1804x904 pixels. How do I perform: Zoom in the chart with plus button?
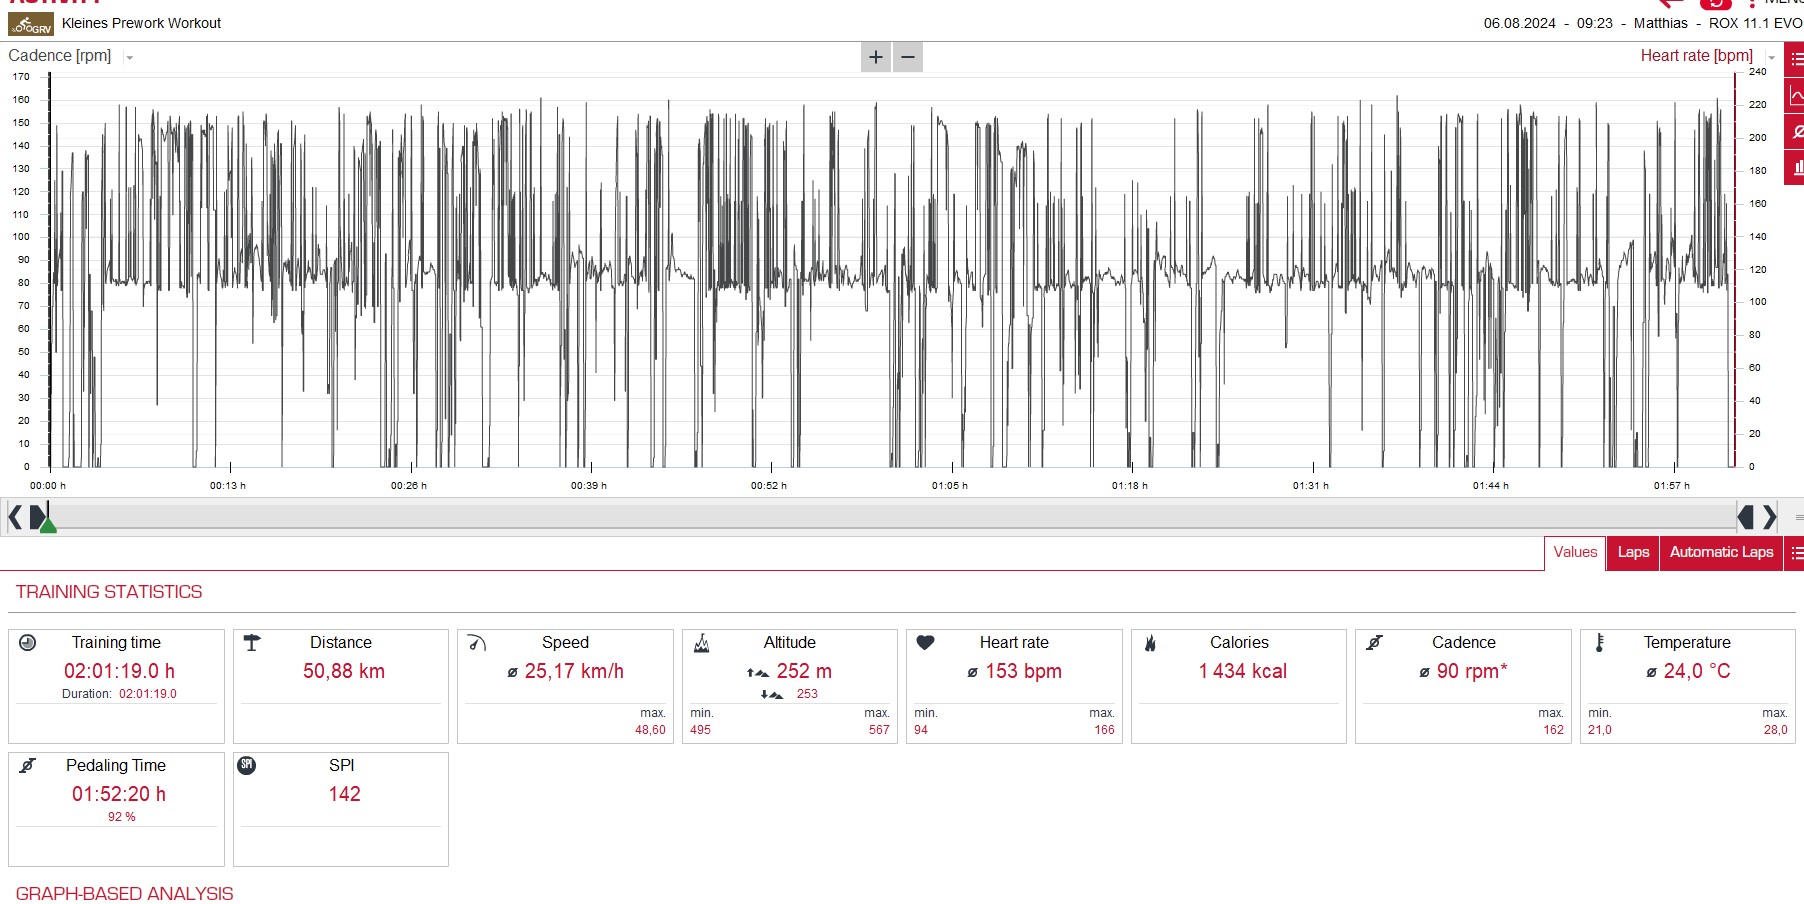876,57
